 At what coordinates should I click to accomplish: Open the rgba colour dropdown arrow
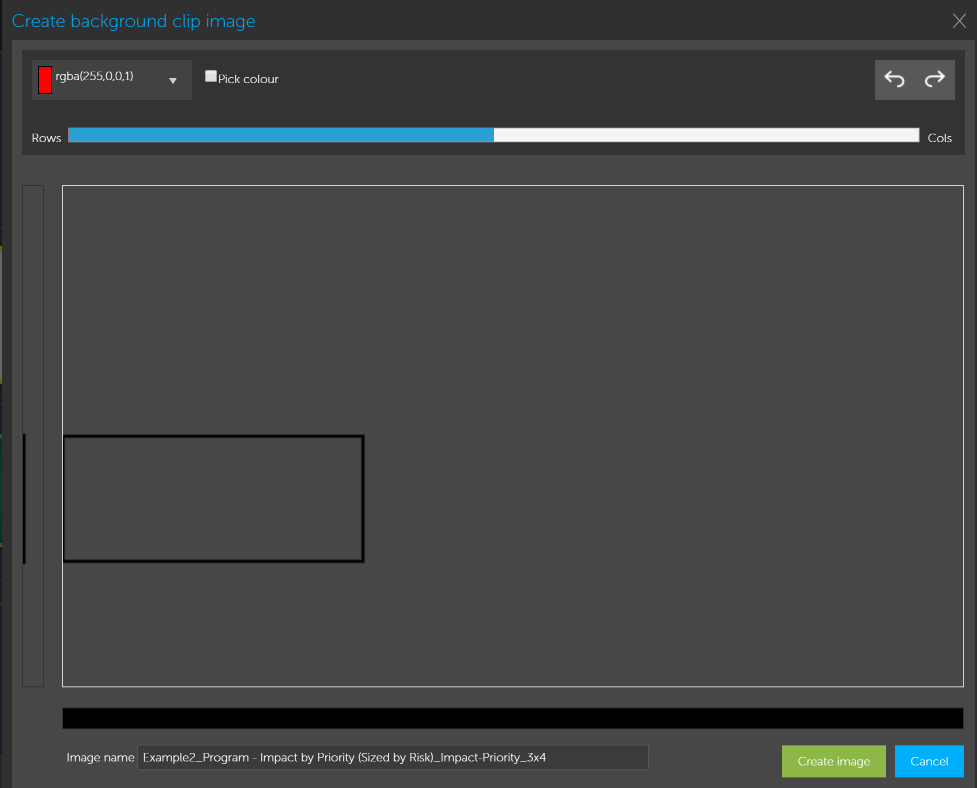point(173,80)
